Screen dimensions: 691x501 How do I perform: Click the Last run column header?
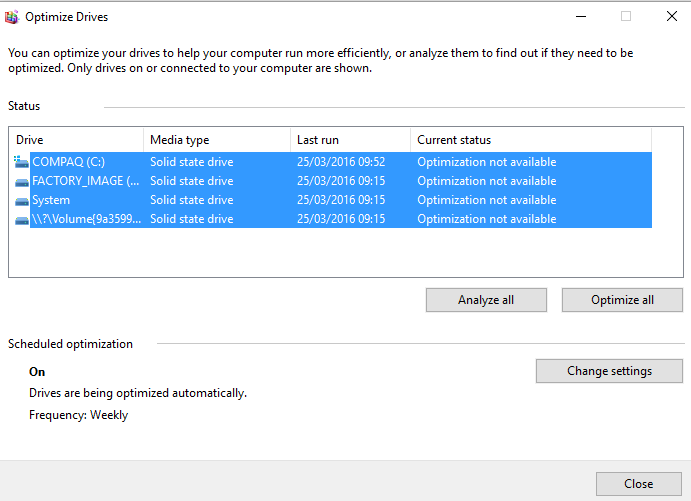(x=350, y=140)
